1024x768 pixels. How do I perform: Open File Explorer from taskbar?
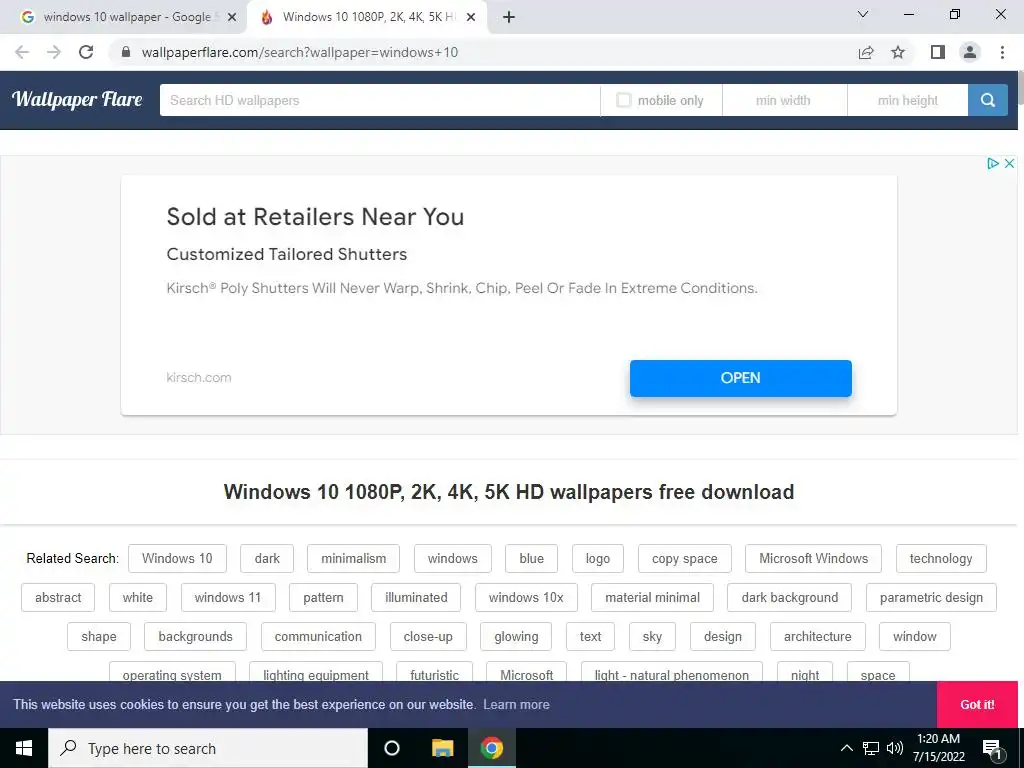(x=442, y=748)
